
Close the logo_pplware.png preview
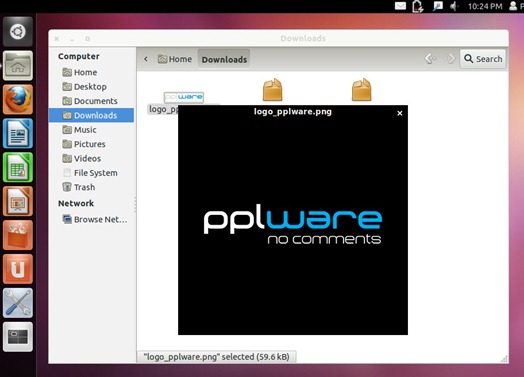coord(400,113)
